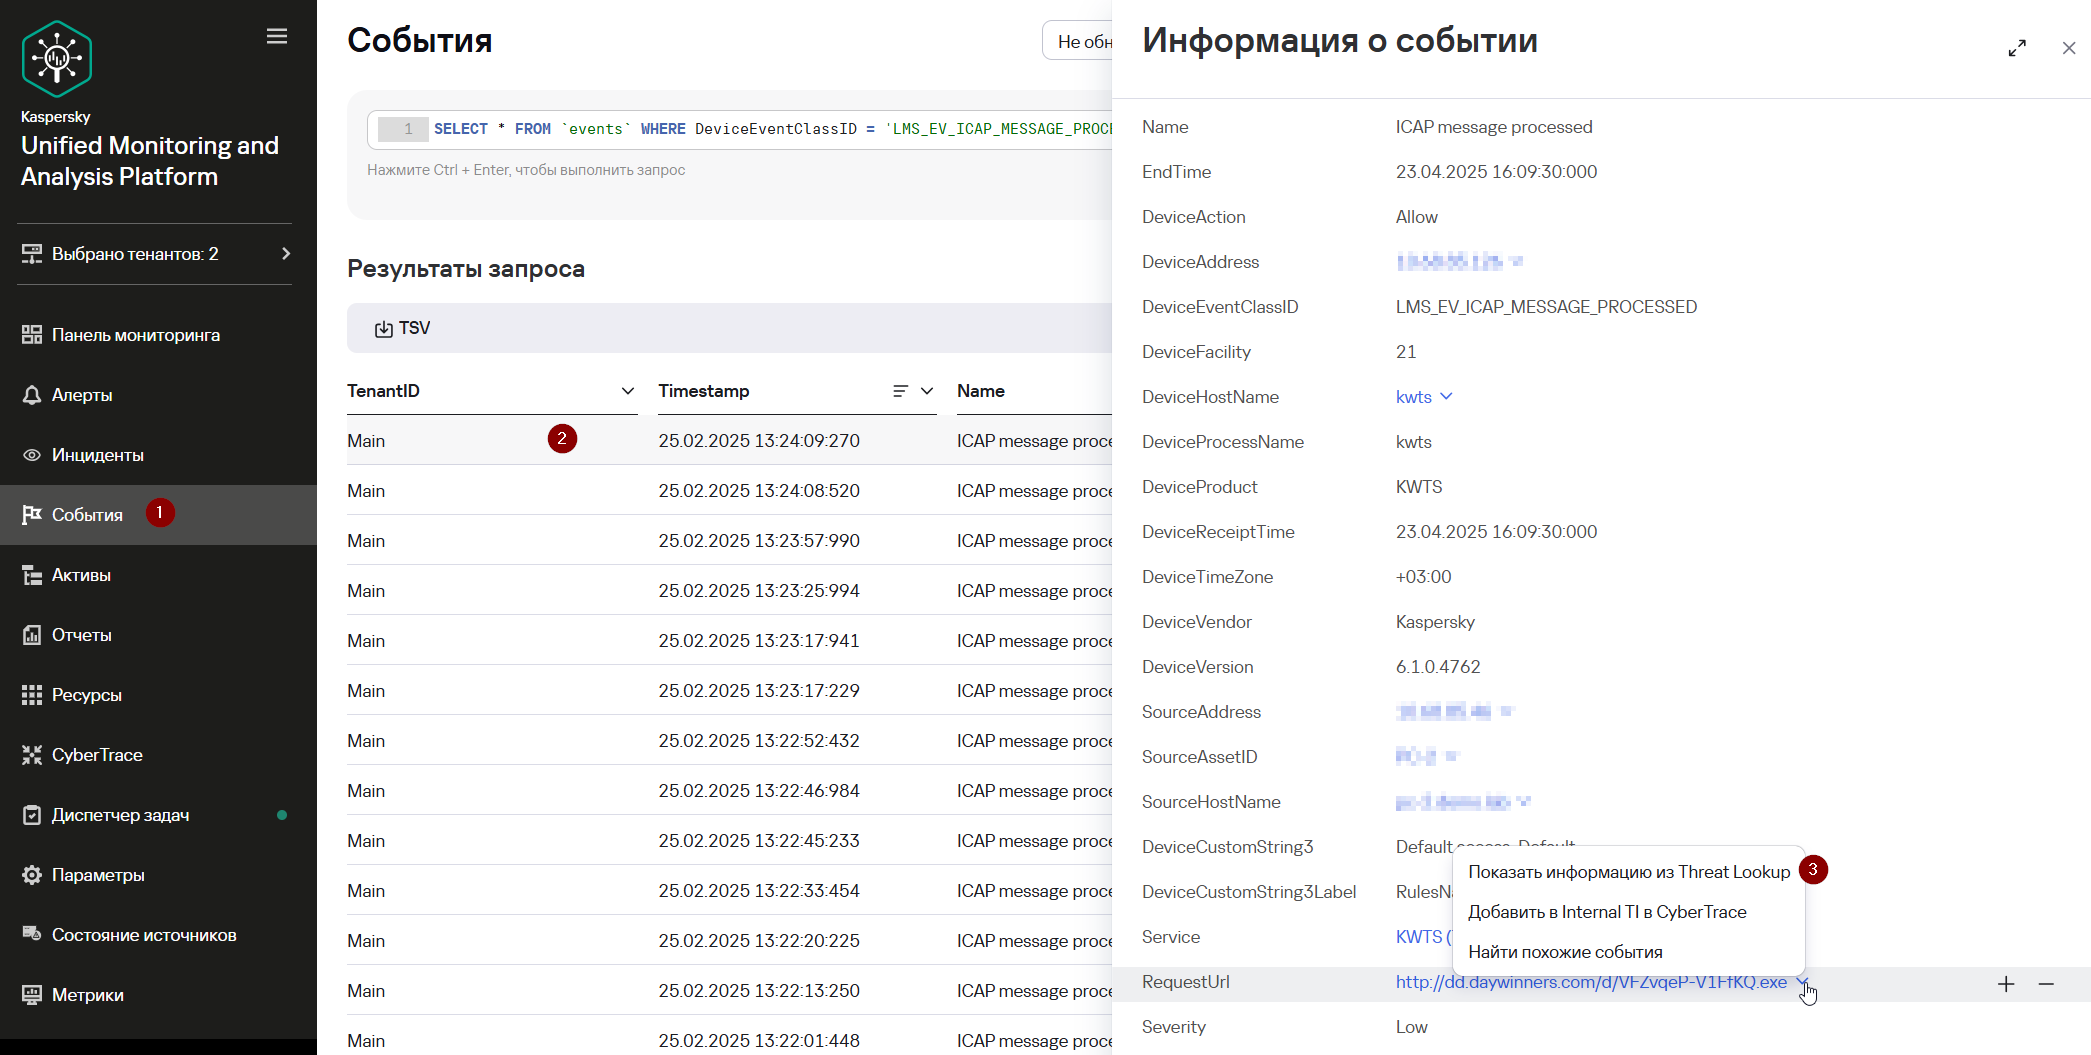Image resolution: width=2091 pixels, height=1055 pixels.
Task: Click the DeviceAction value Allow
Action: [1417, 217]
